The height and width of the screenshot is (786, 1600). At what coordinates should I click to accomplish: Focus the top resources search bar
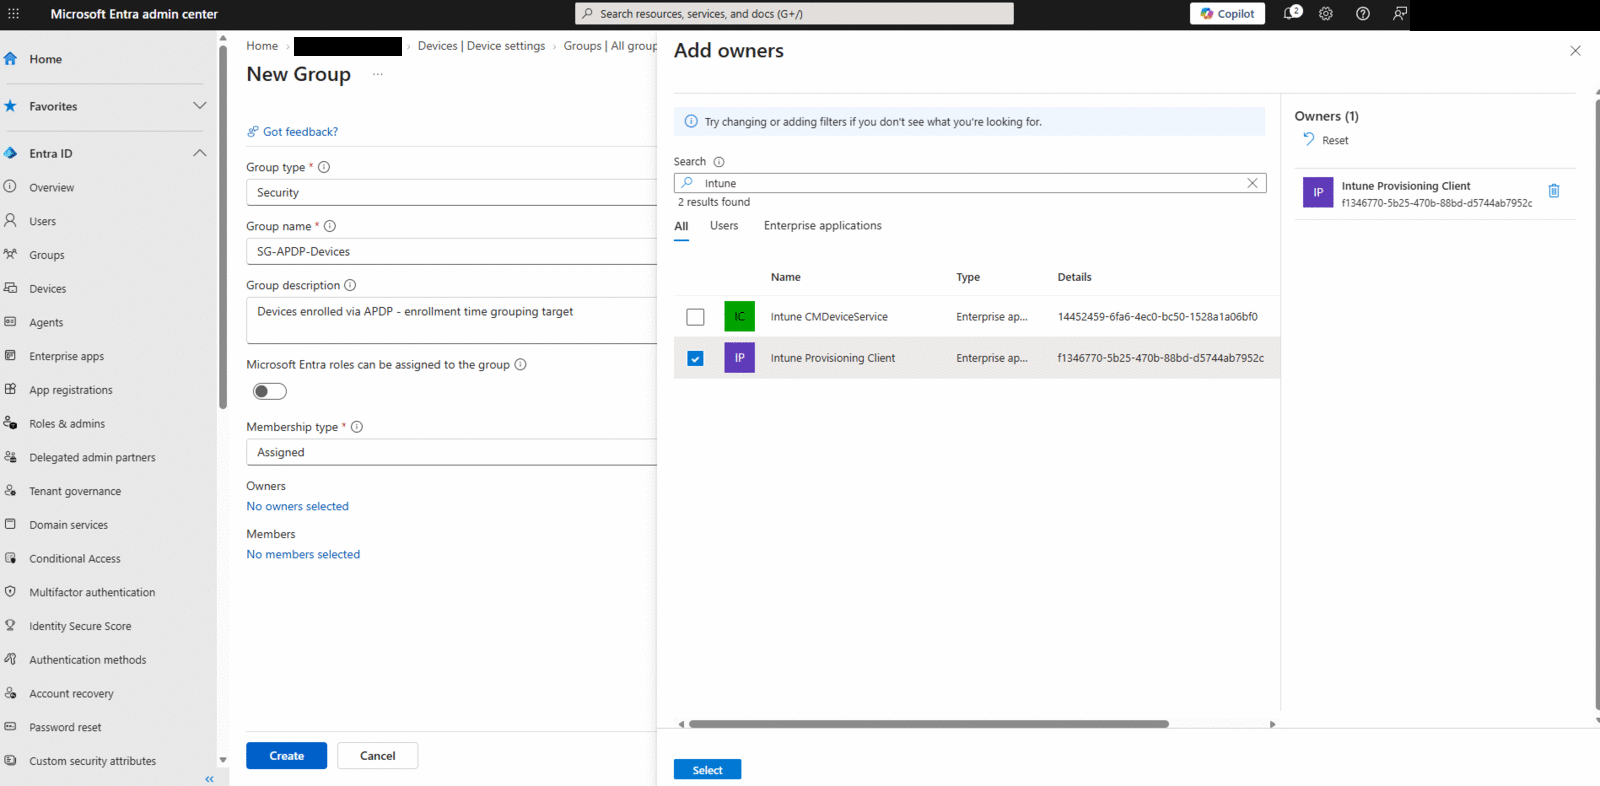794,14
